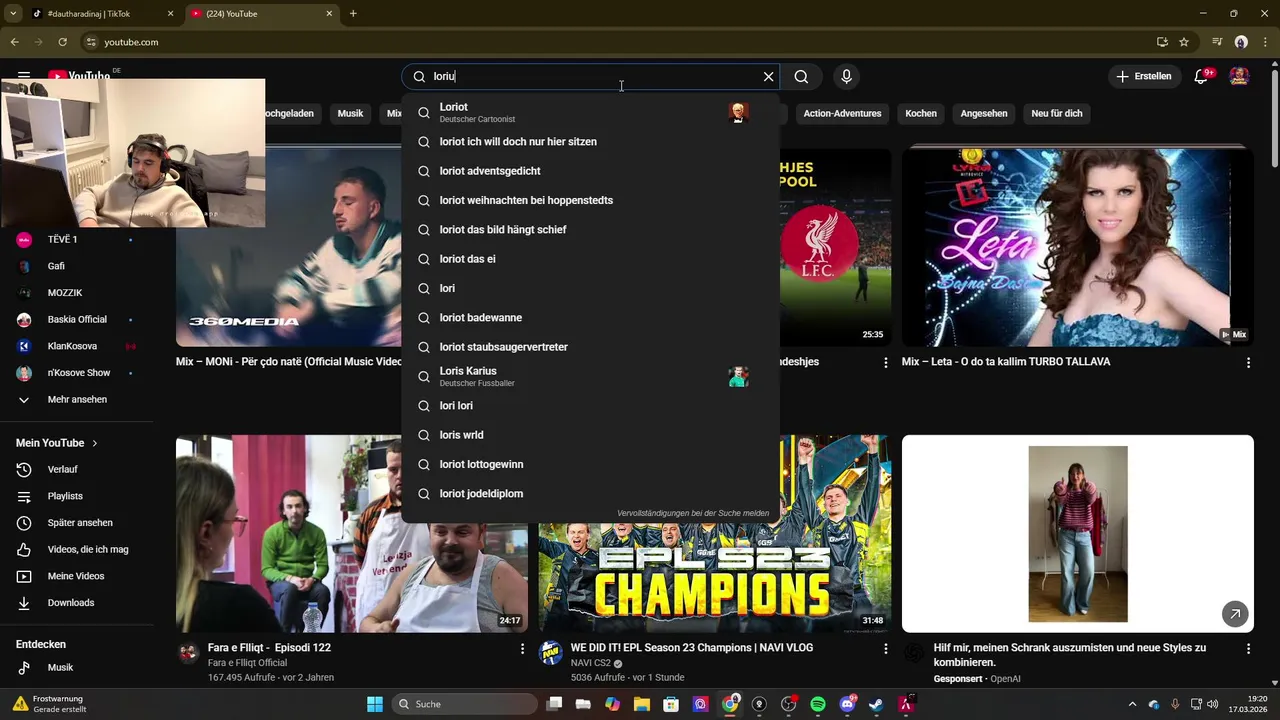Open options for the Leta mix video
This screenshot has width=1280, height=720.
coord(1248,363)
